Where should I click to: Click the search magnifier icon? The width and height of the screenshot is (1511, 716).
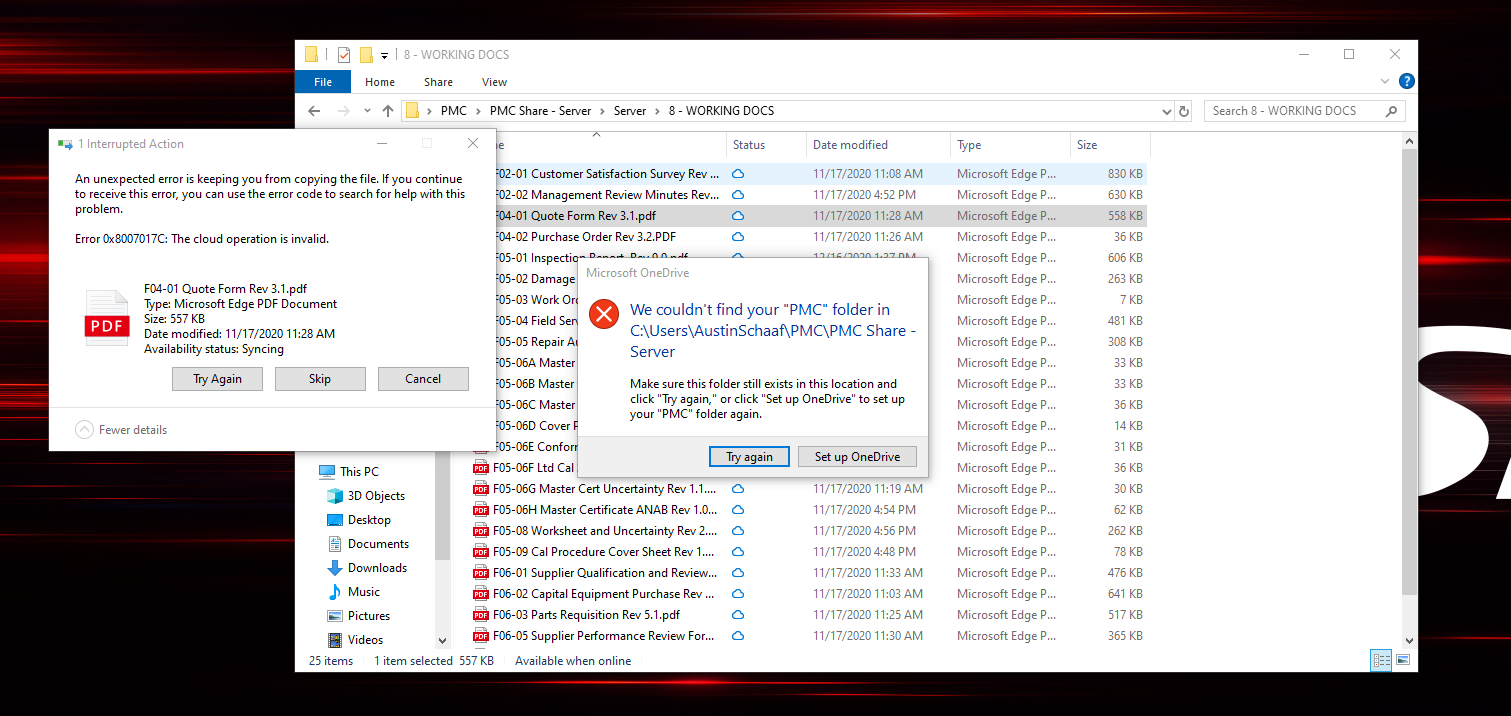point(1392,111)
